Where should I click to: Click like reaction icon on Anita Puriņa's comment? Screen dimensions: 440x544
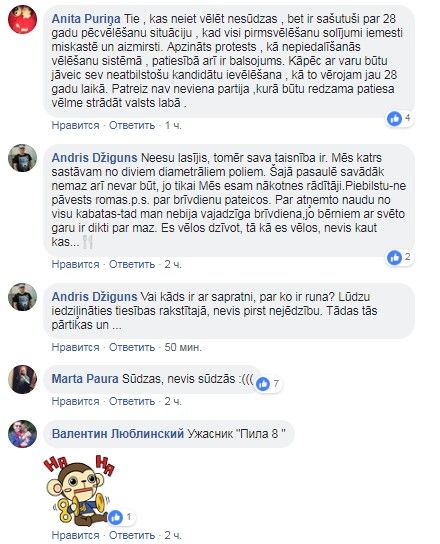(x=395, y=119)
